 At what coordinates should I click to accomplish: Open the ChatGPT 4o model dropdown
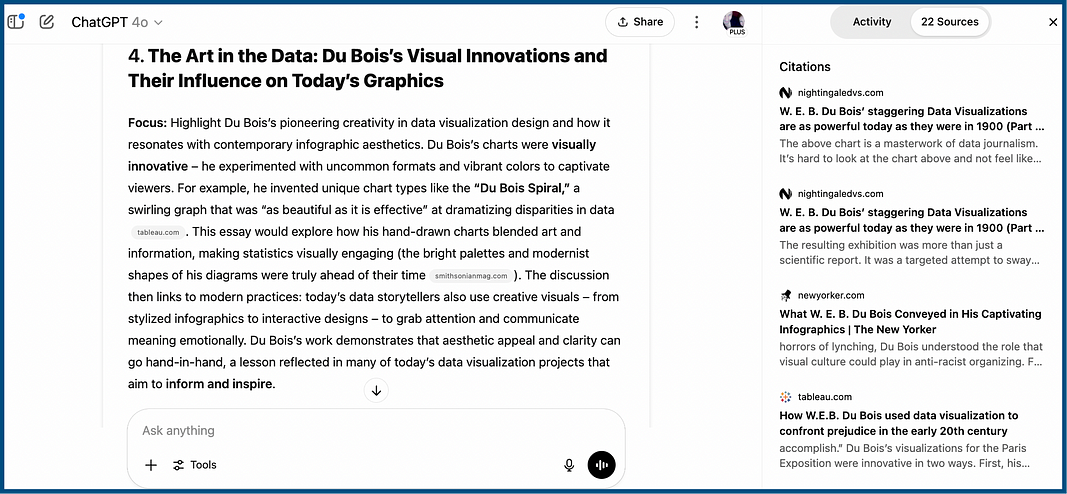pyautogui.click(x=117, y=22)
